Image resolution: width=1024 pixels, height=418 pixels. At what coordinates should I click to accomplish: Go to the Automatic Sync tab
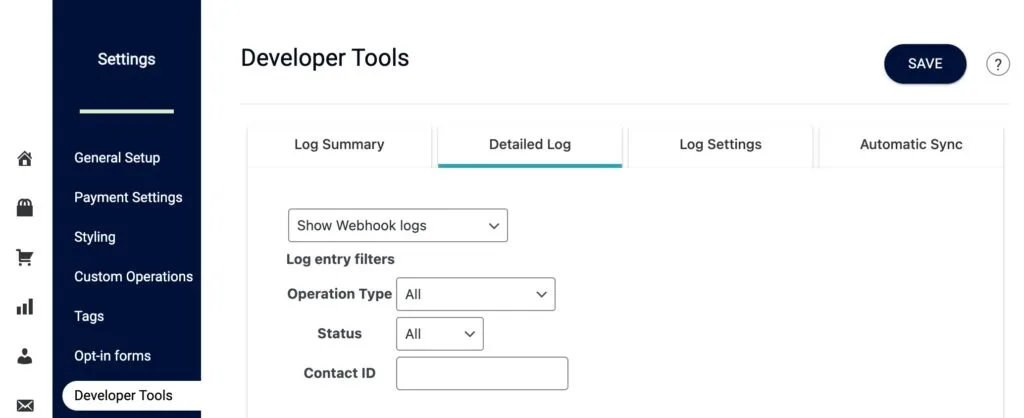[x=911, y=145]
